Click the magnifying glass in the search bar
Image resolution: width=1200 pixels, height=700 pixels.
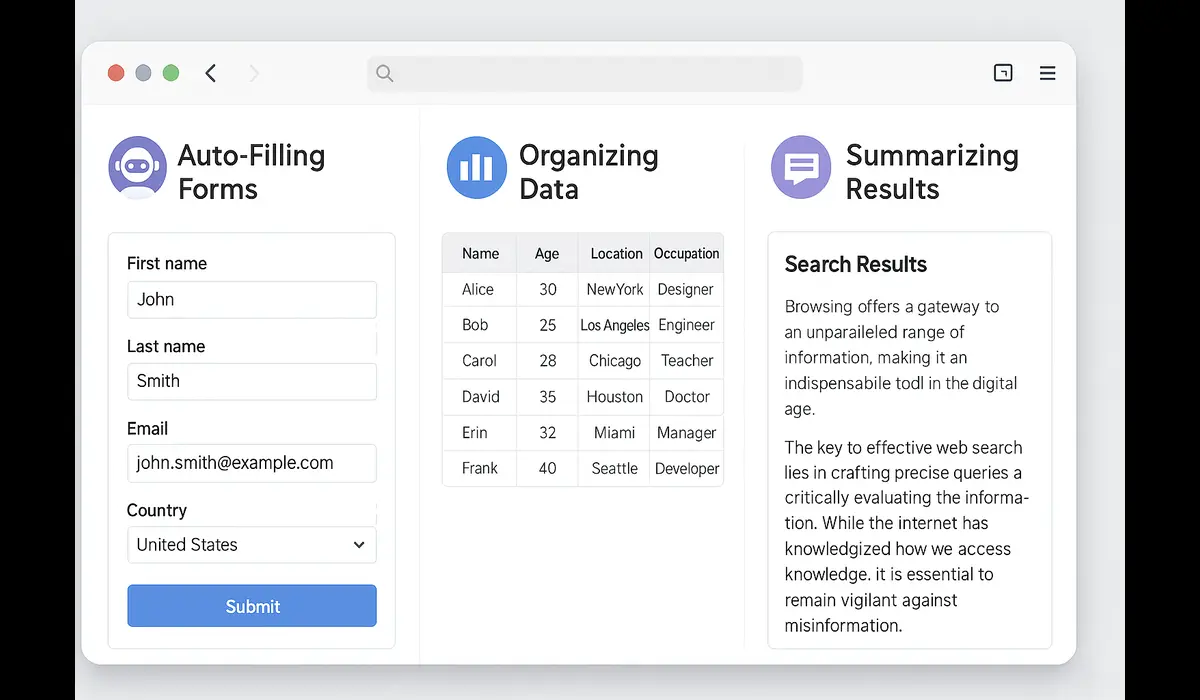[x=385, y=73]
